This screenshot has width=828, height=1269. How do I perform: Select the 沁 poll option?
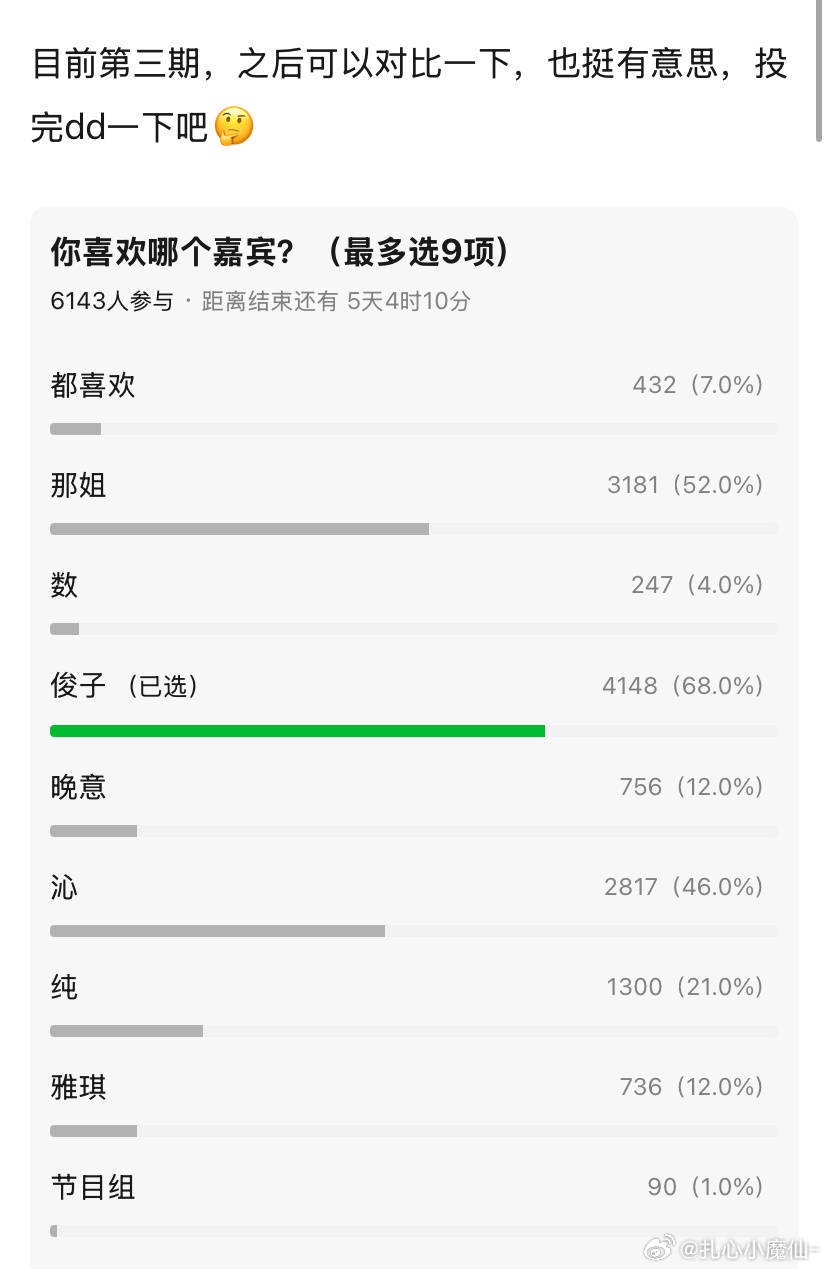pyautogui.click(x=414, y=901)
